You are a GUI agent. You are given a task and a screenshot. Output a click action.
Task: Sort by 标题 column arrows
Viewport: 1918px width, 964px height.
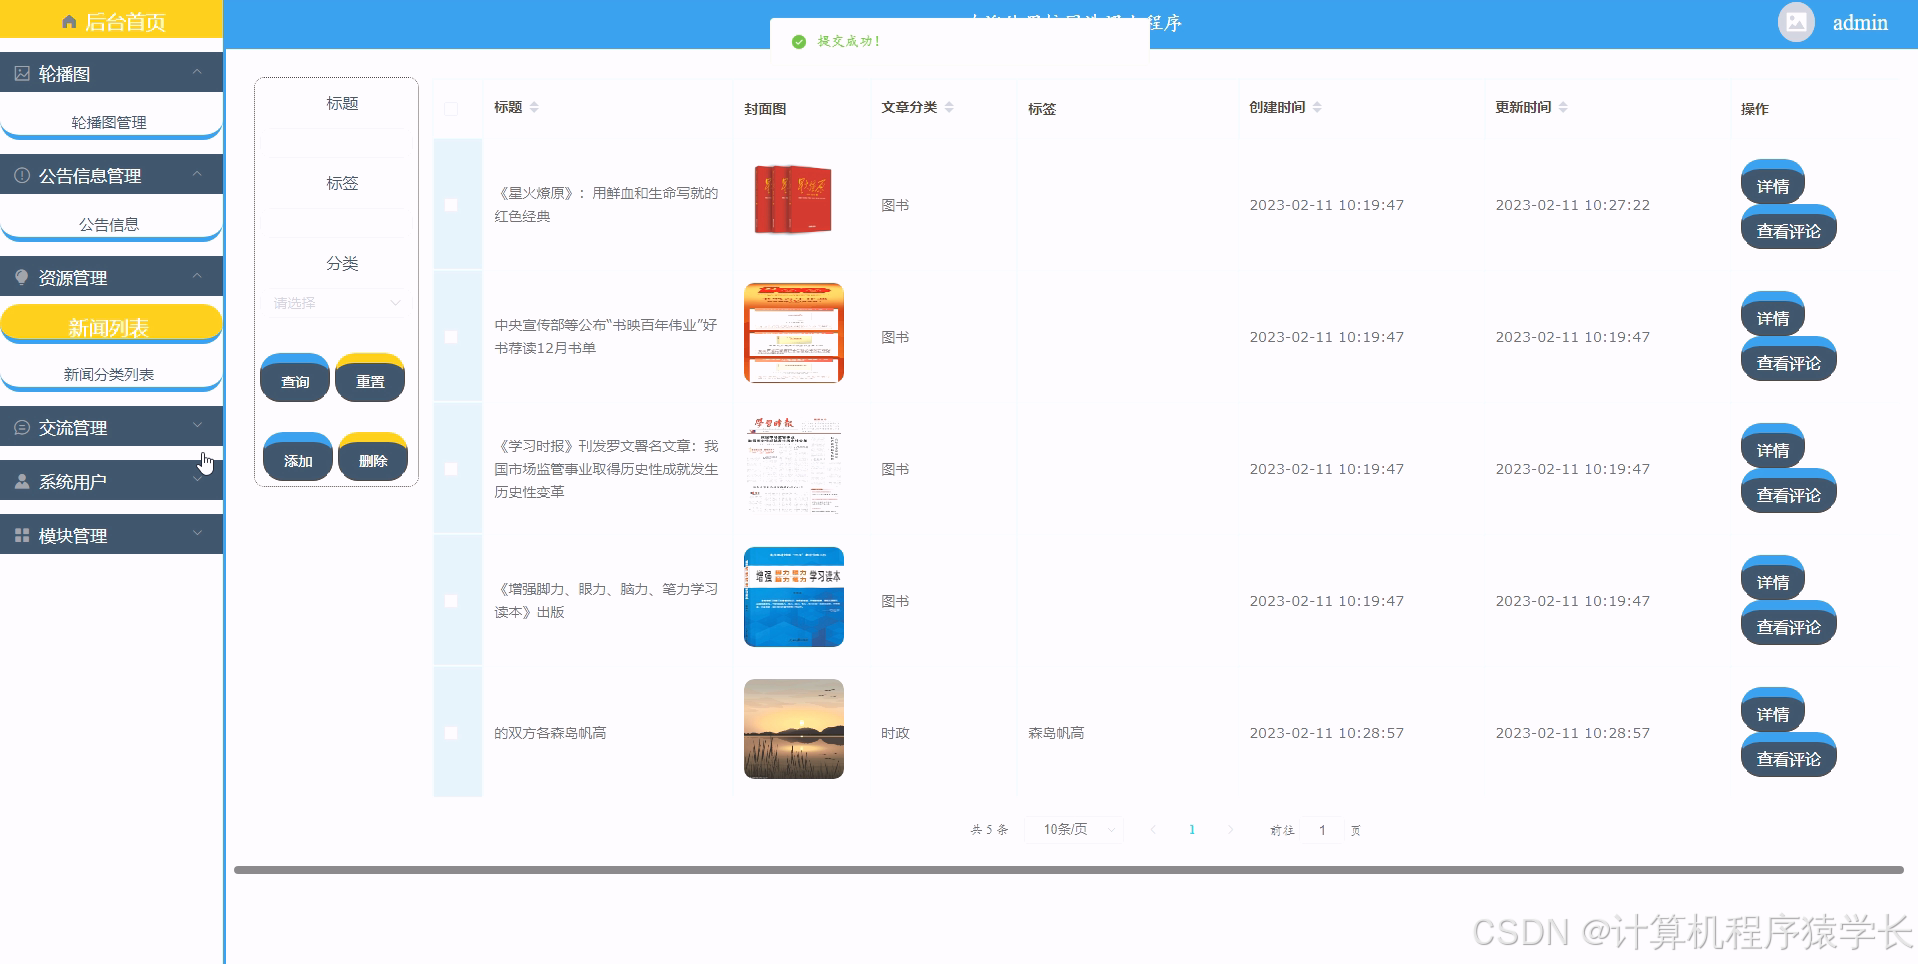click(x=534, y=107)
